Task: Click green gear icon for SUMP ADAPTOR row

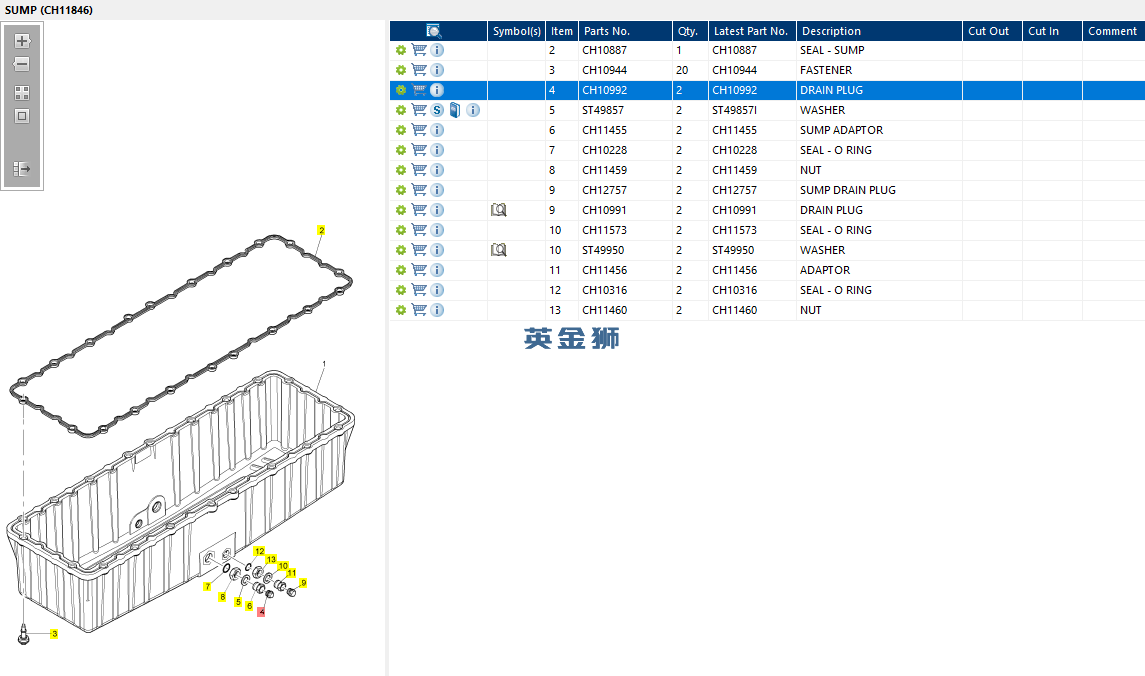Action: (x=401, y=130)
